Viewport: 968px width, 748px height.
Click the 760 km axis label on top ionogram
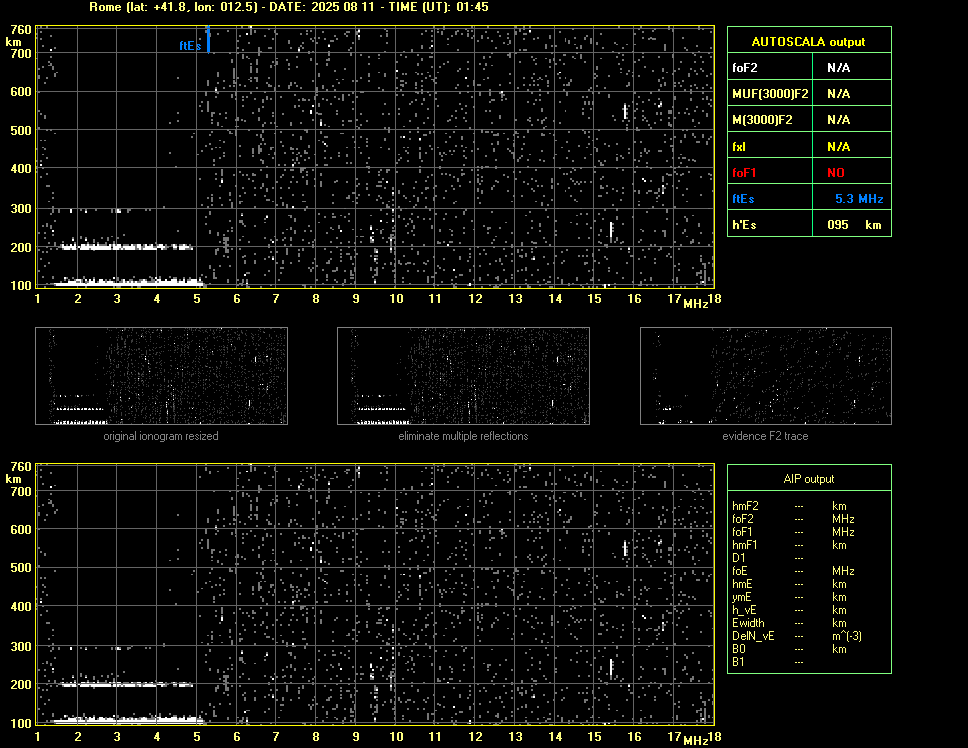click(x=20, y=30)
